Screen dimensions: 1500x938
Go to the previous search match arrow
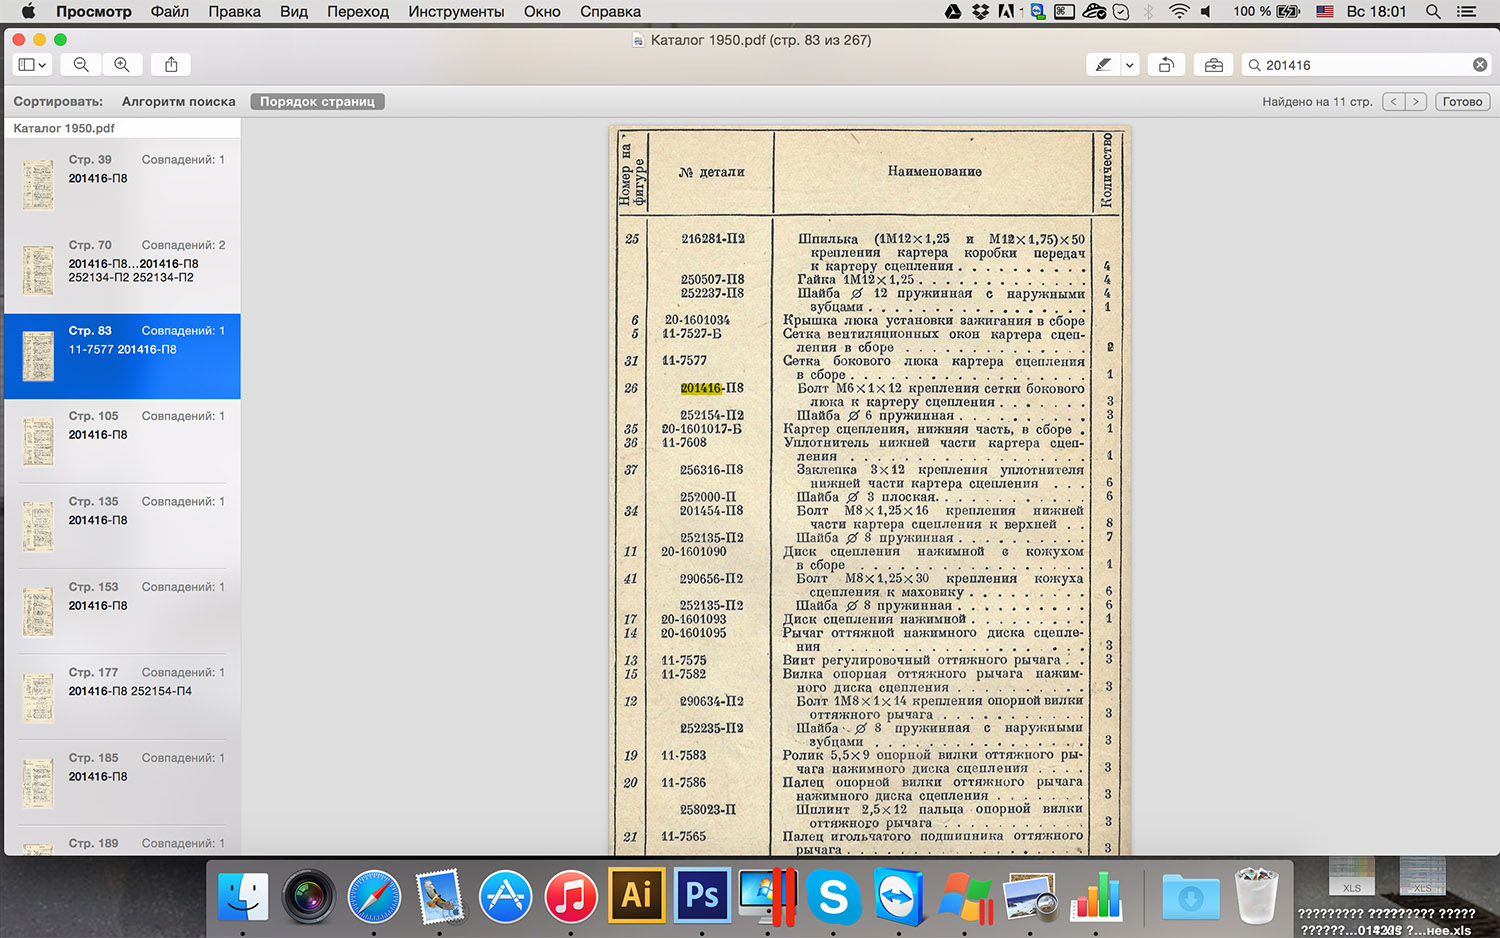1394,102
